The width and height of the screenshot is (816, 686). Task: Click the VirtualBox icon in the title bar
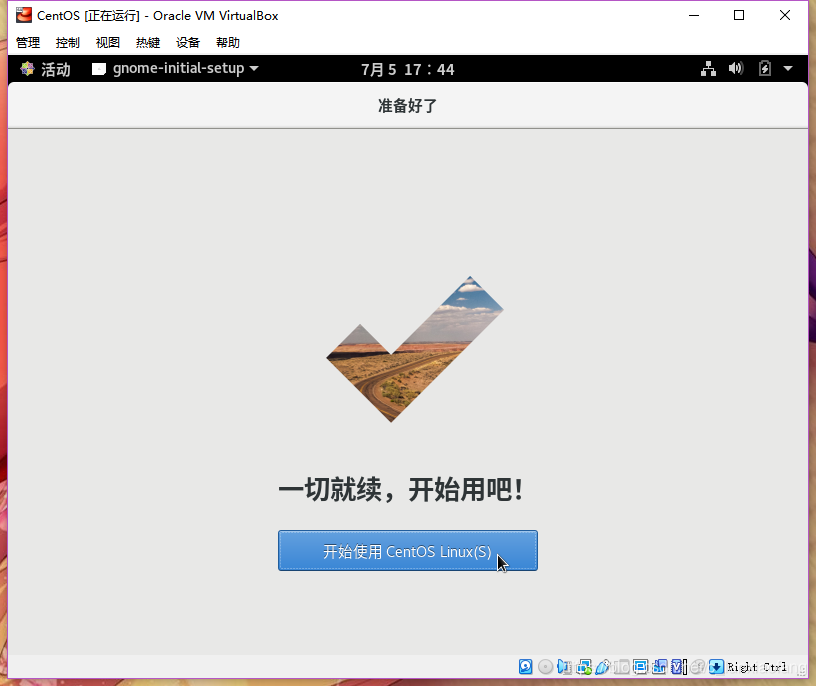pos(23,15)
